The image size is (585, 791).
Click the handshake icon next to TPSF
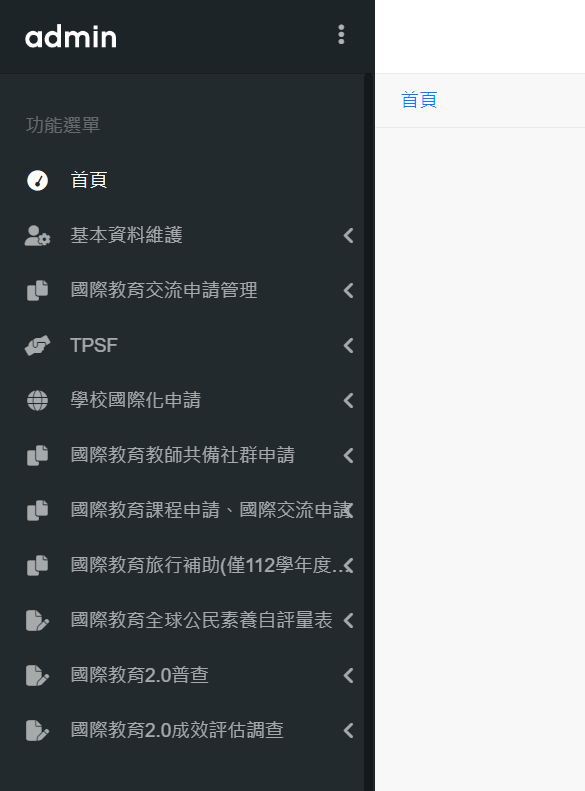coord(37,346)
